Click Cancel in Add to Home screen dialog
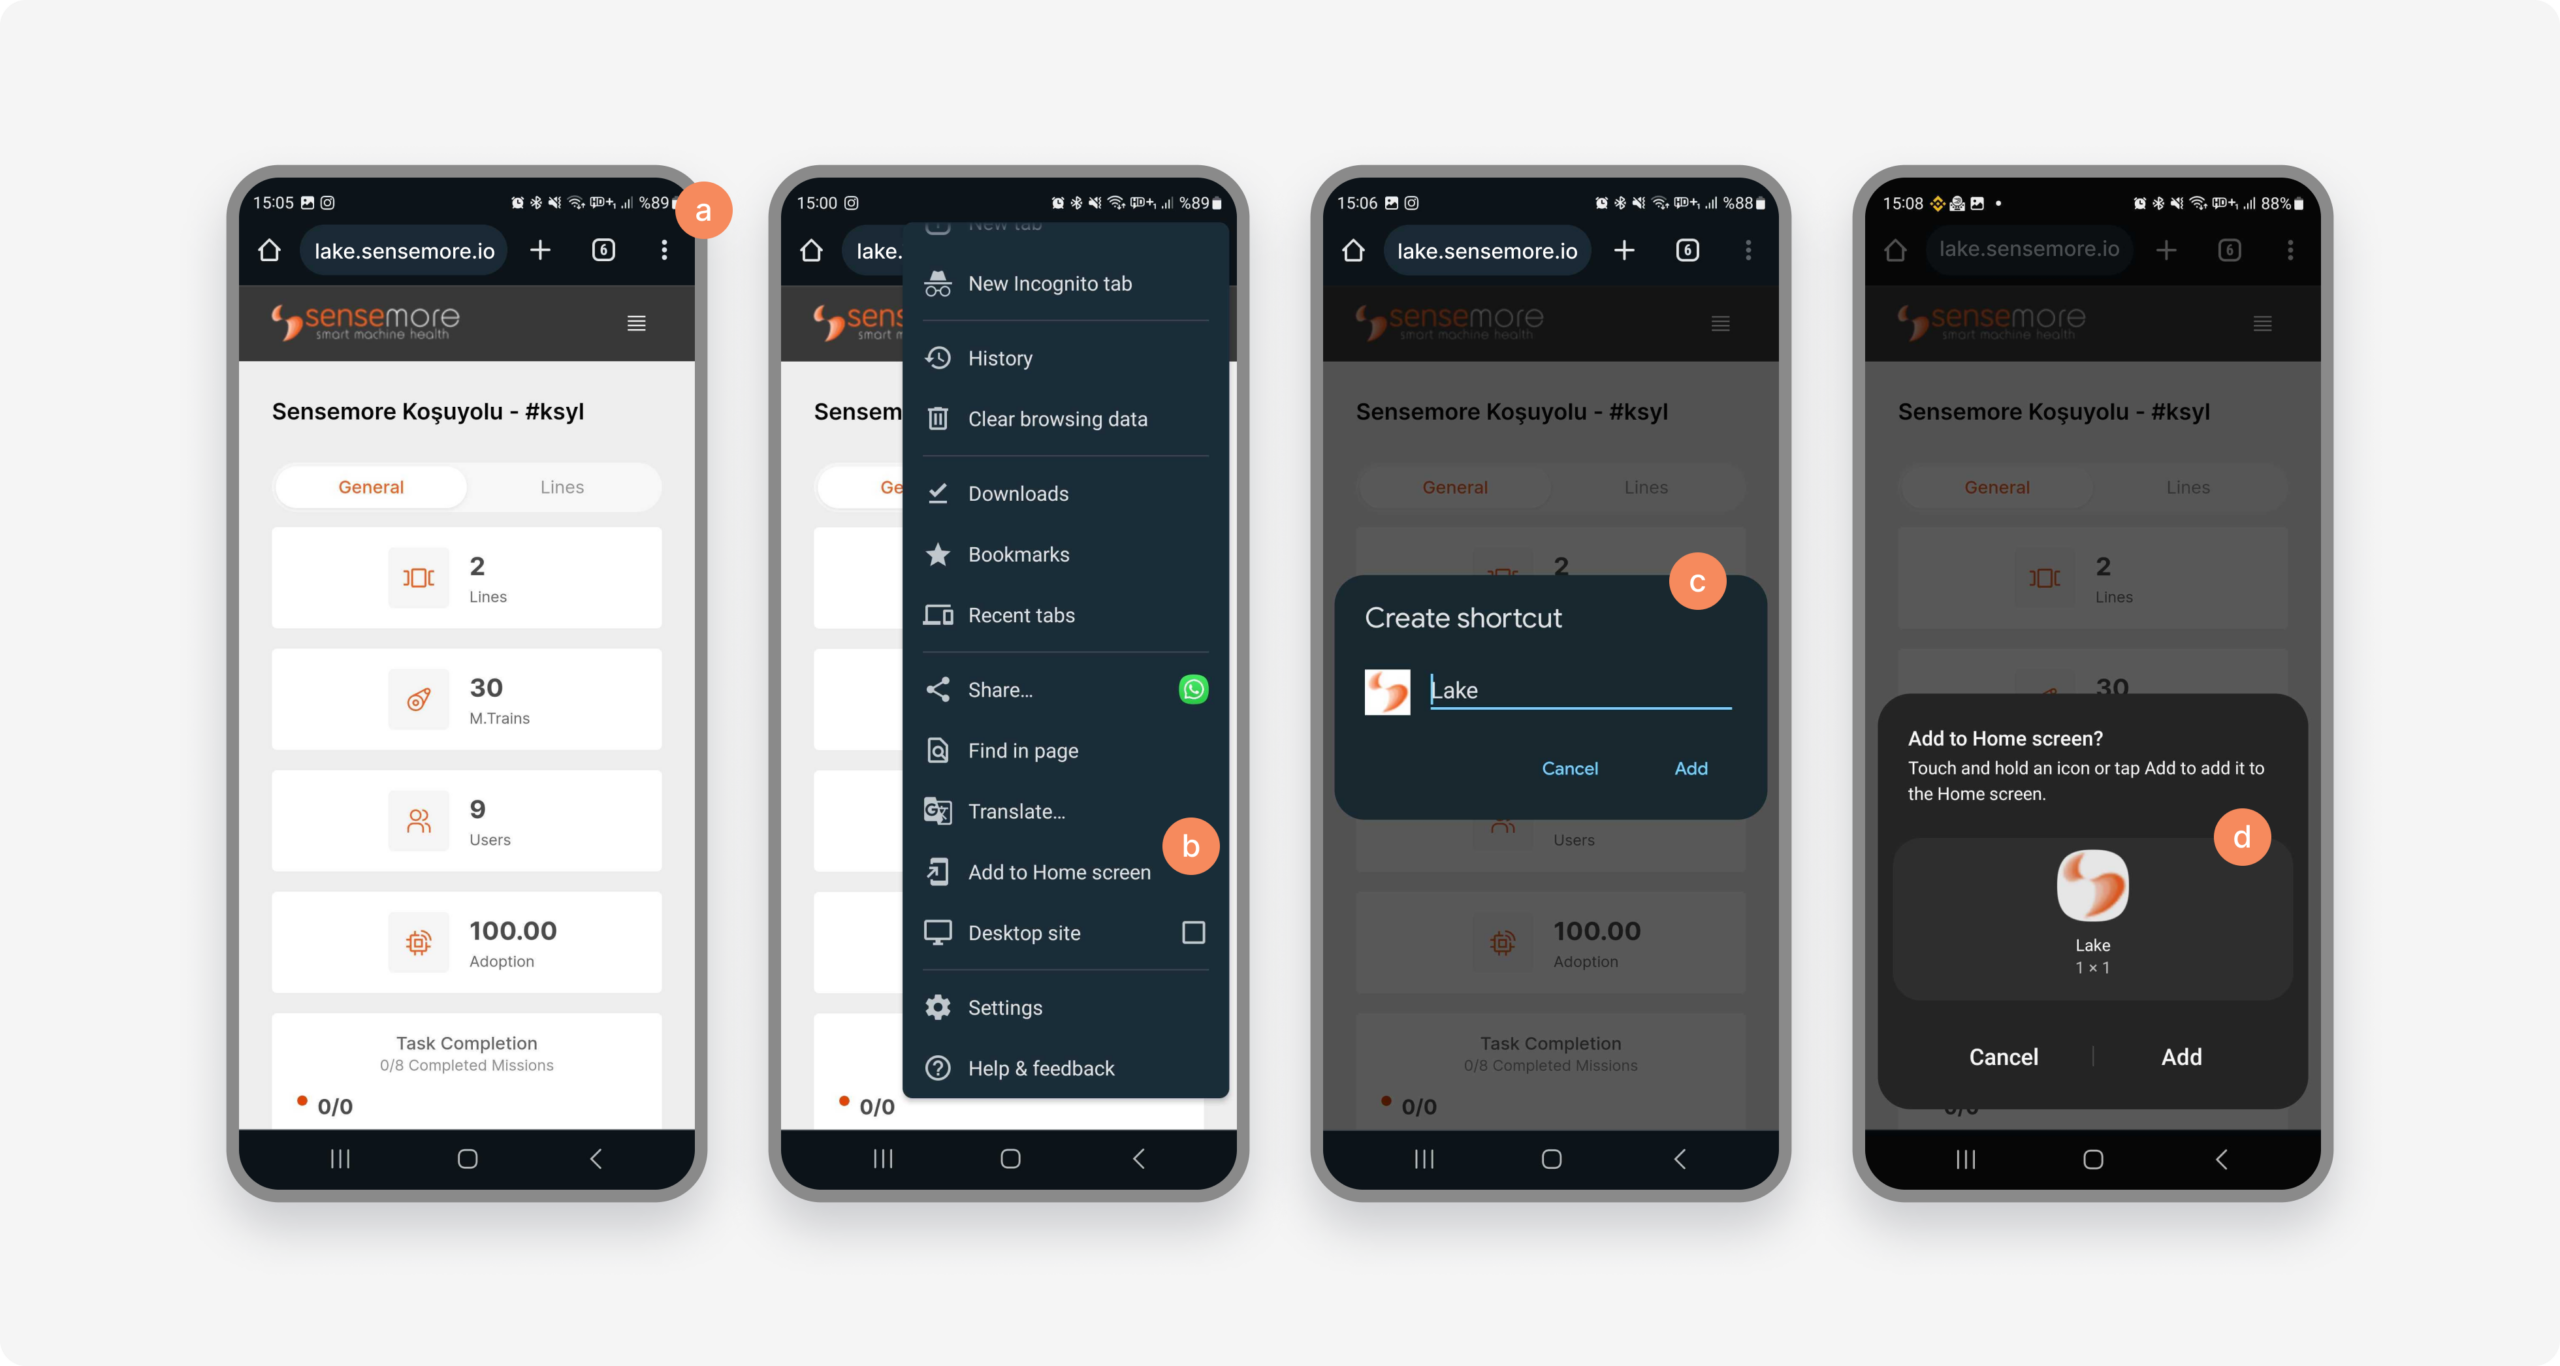This screenshot has height=1366, width=2560. point(2003,1056)
